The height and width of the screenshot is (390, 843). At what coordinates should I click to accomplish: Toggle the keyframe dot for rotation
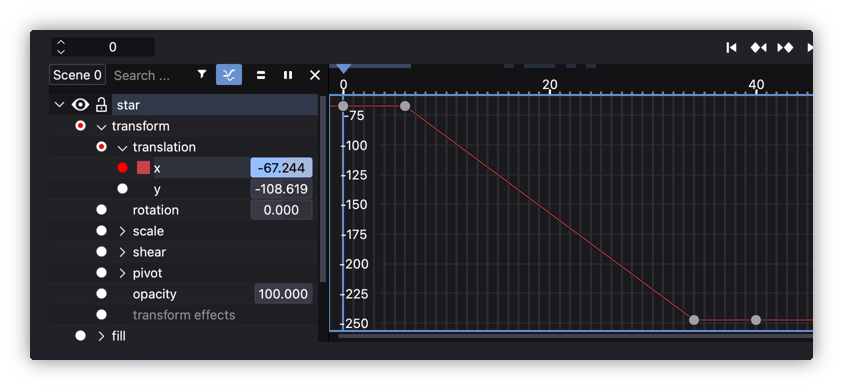pyautogui.click(x=102, y=210)
